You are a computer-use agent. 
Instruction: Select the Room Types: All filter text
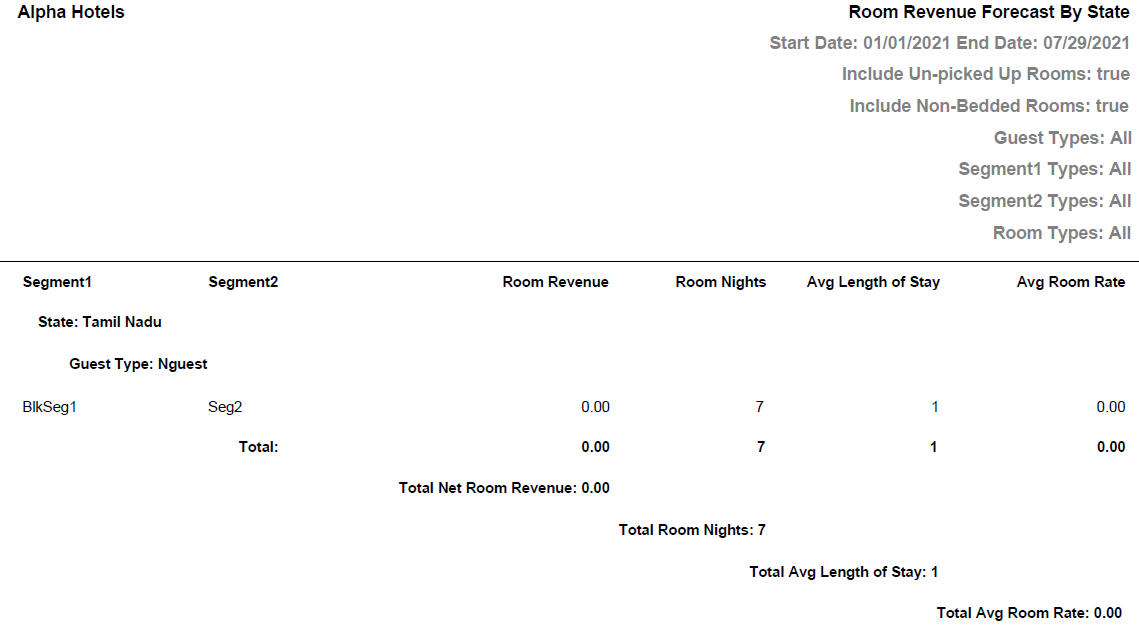coord(1061,233)
